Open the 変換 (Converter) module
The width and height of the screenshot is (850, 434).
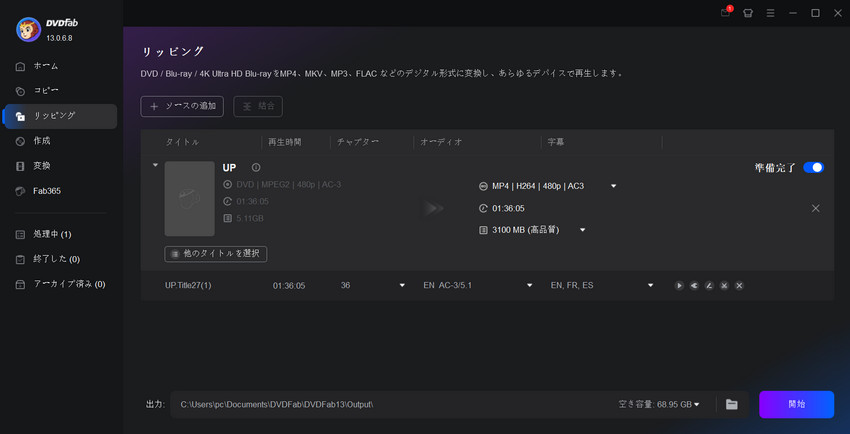pos(61,166)
